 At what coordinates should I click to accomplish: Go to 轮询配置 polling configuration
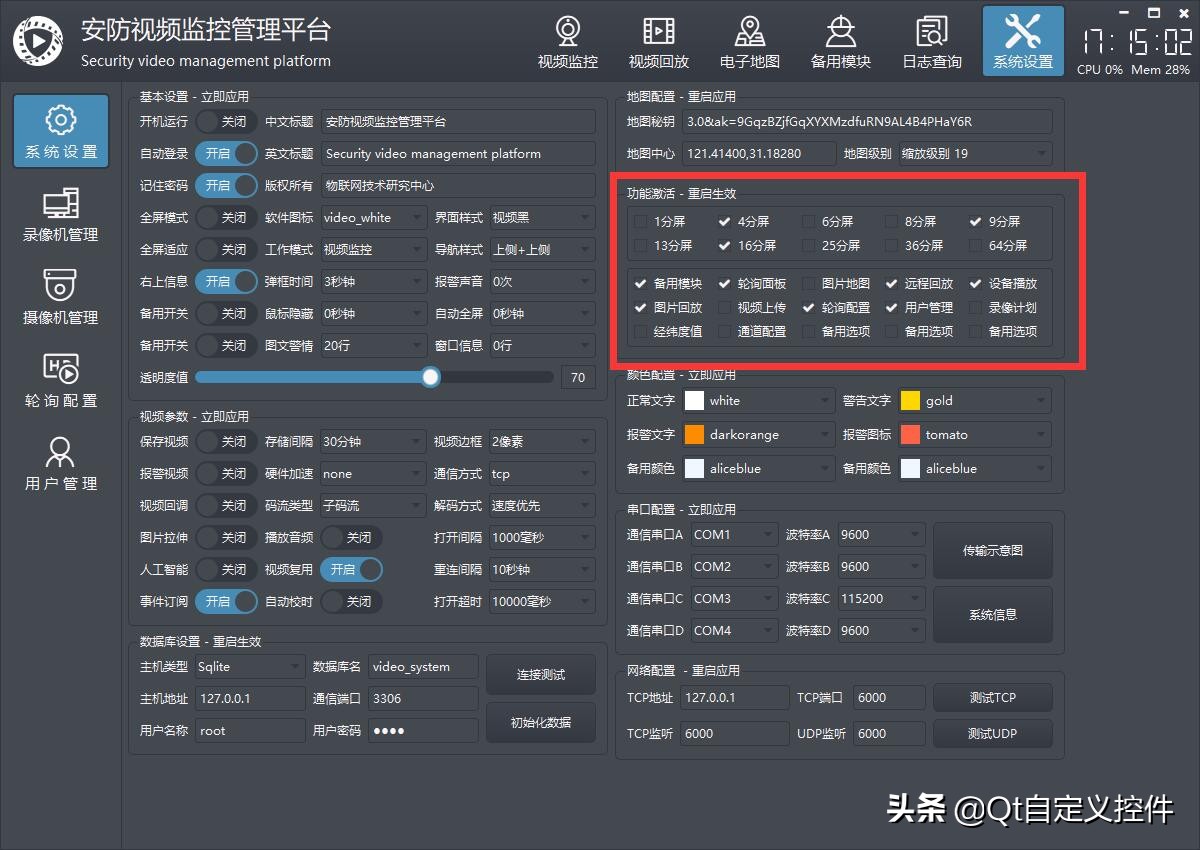coord(60,380)
